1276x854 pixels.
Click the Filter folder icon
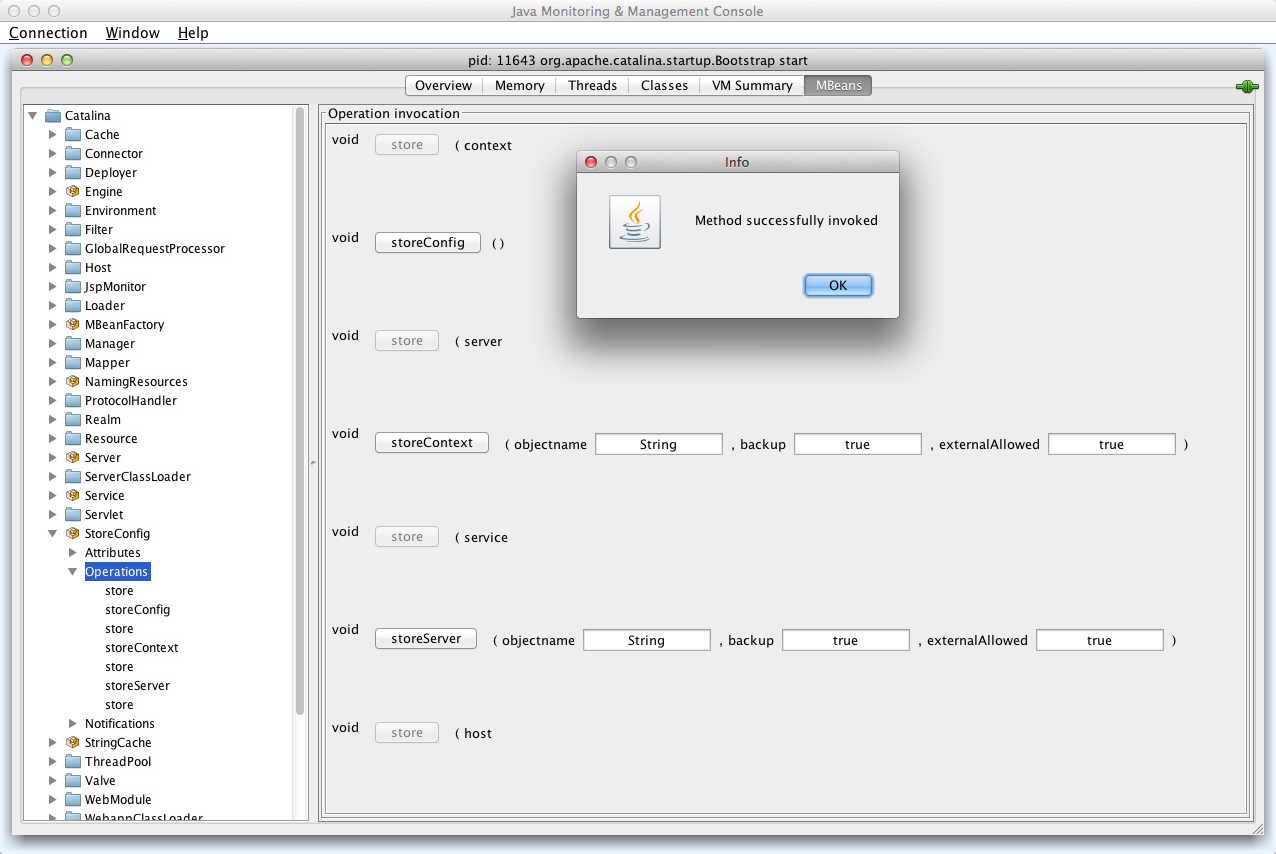(73, 230)
